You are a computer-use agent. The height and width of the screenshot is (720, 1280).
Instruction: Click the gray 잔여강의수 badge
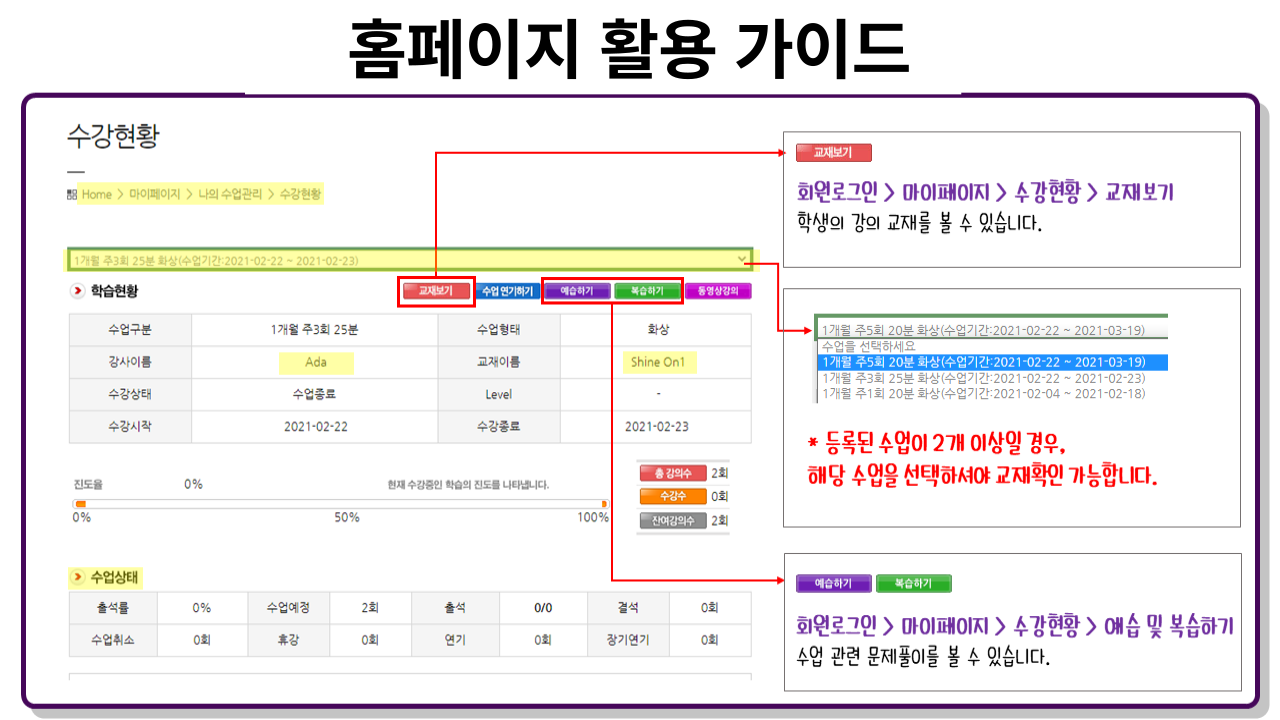pyautogui.click(x=673, y=520)
